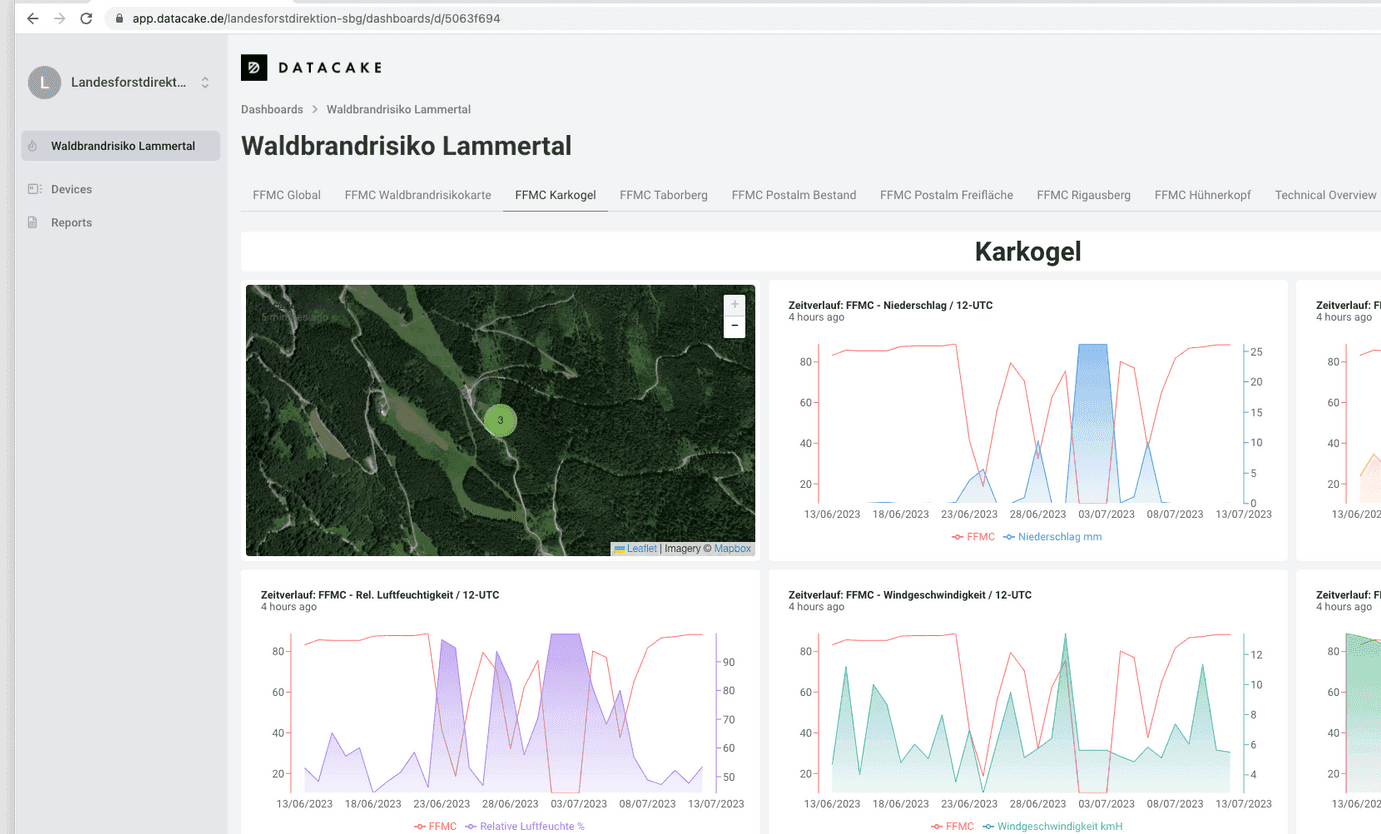Toggle FFMC series in Windgeschwindigkeit chart legend
1381x834 pixels.
pos(952,826)
